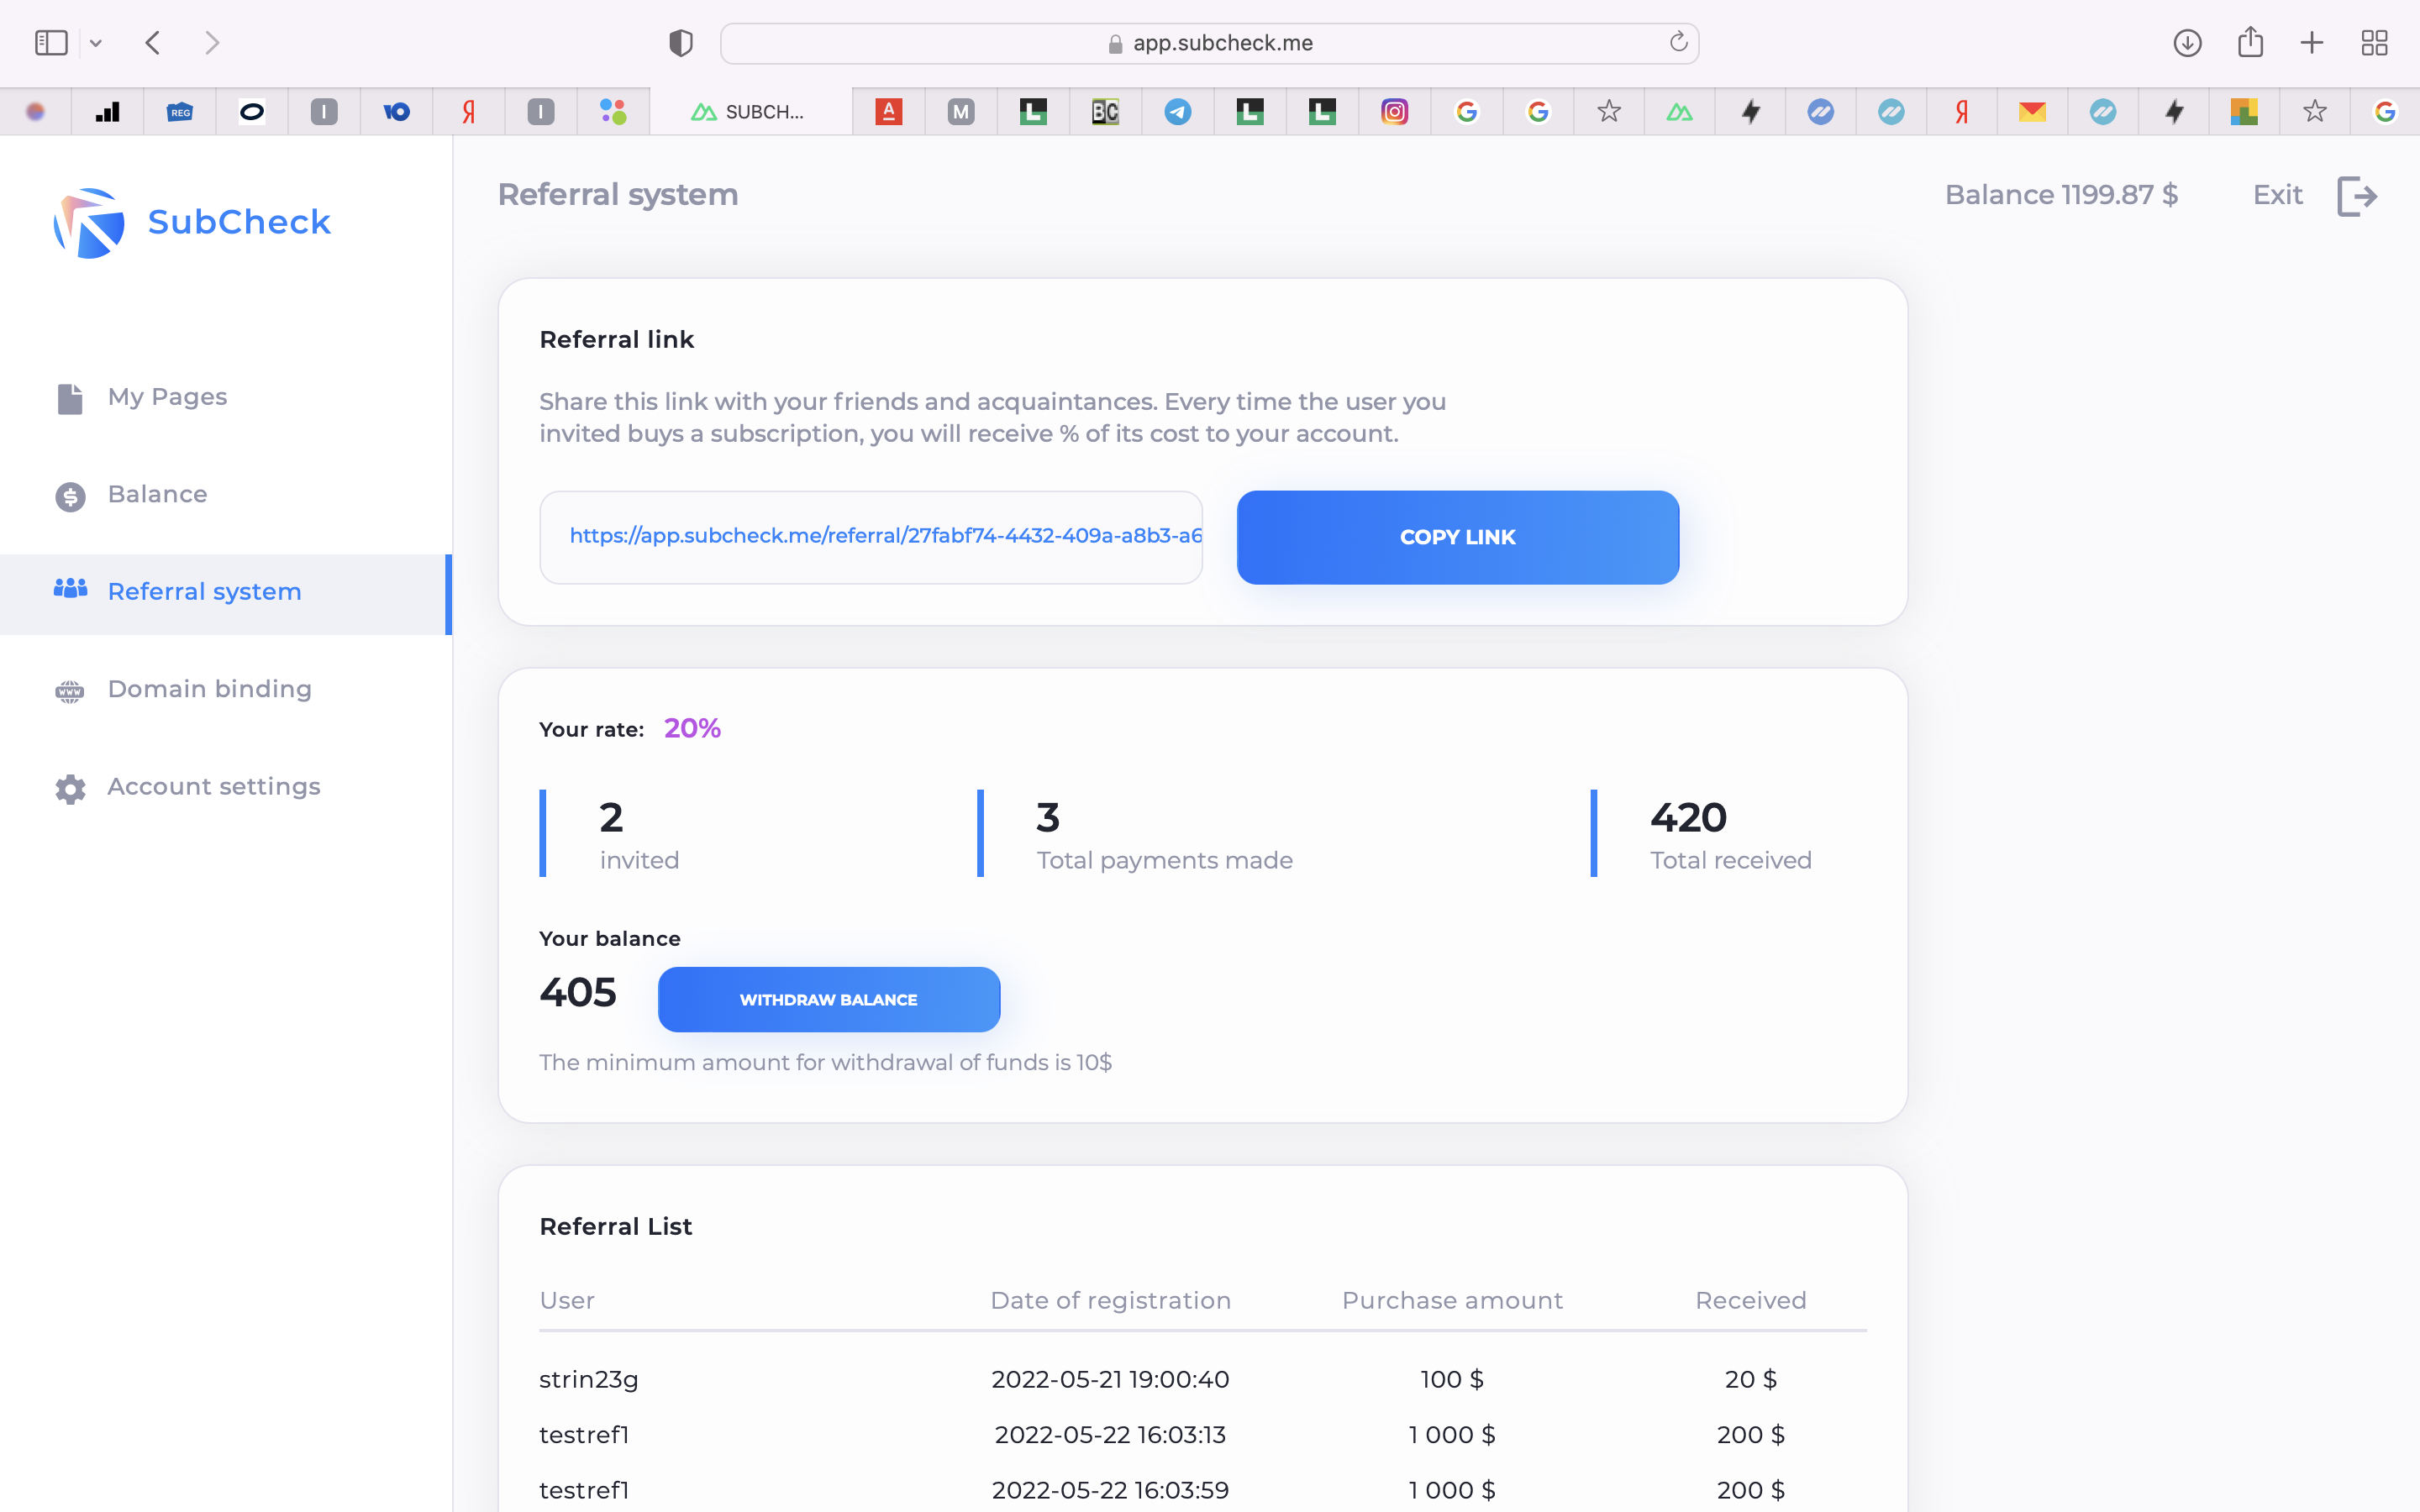This screenshot has height=1512, width=2420.
Task: Click Balance 1199.87 $ in header
Action: click(x=2061, y=194)
